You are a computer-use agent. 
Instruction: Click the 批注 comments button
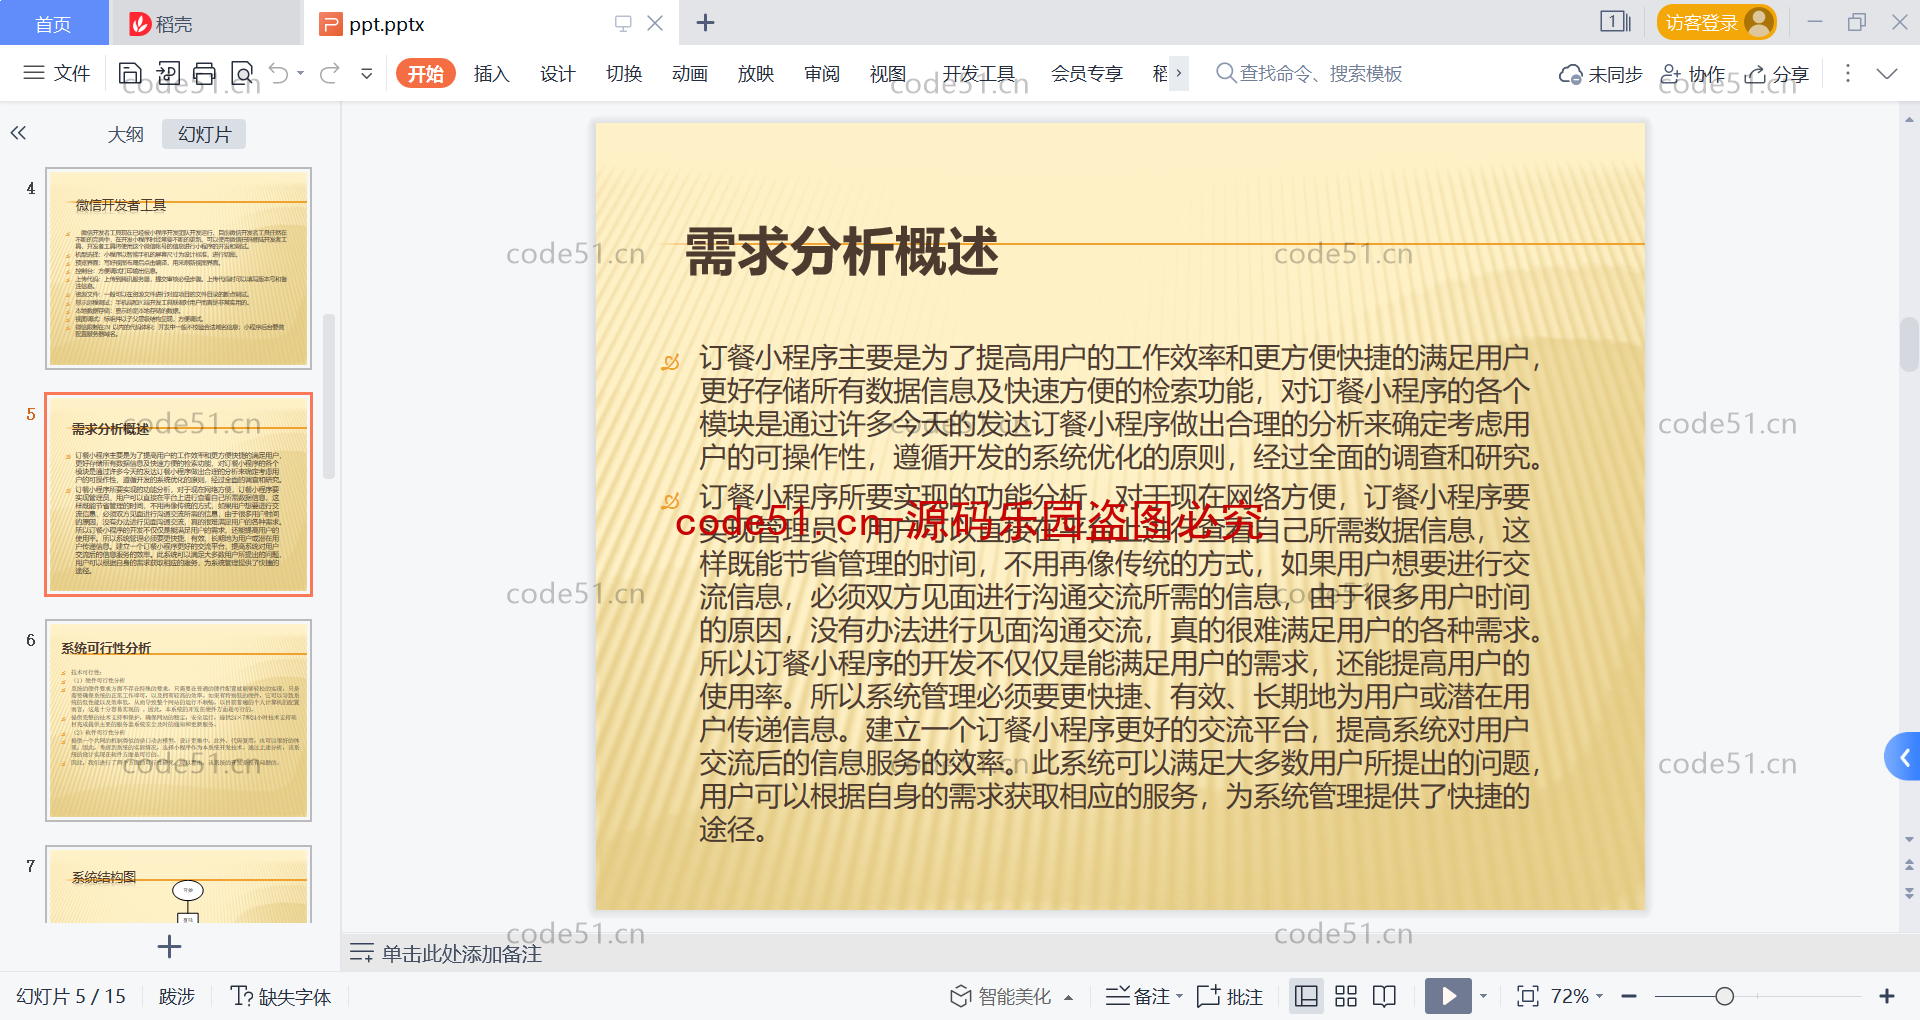click(x=1230, y=996)
